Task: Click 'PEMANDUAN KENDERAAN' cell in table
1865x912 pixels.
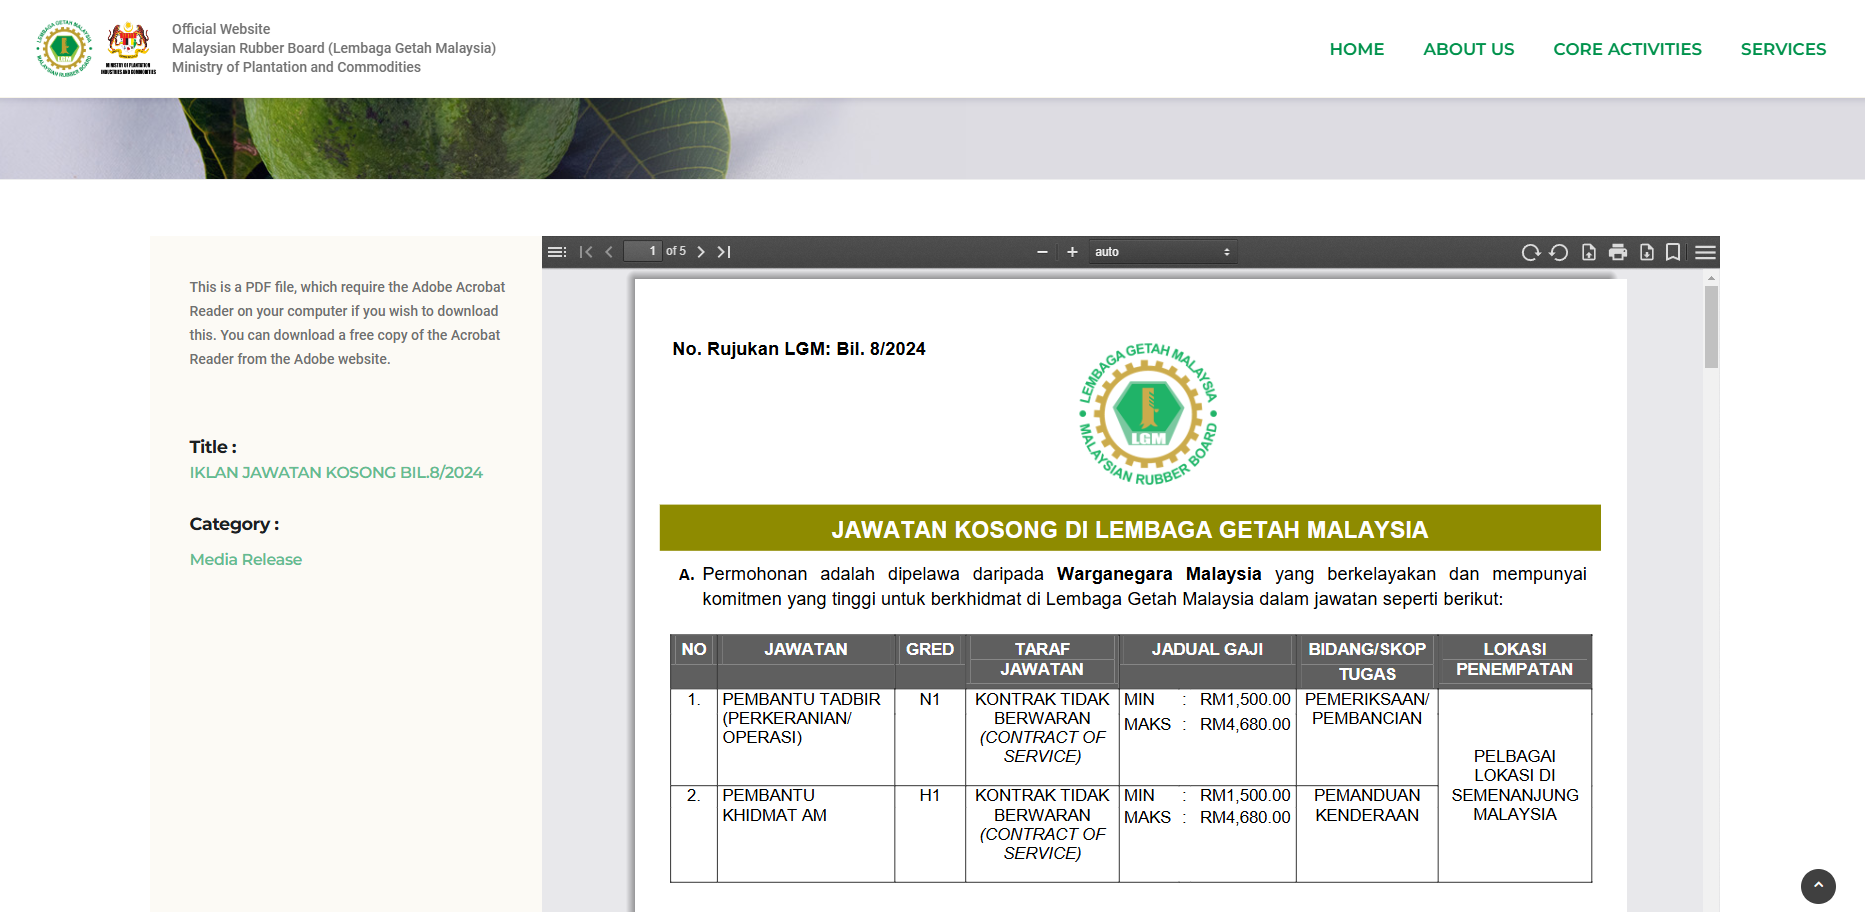Action: tap(1367, 833)
